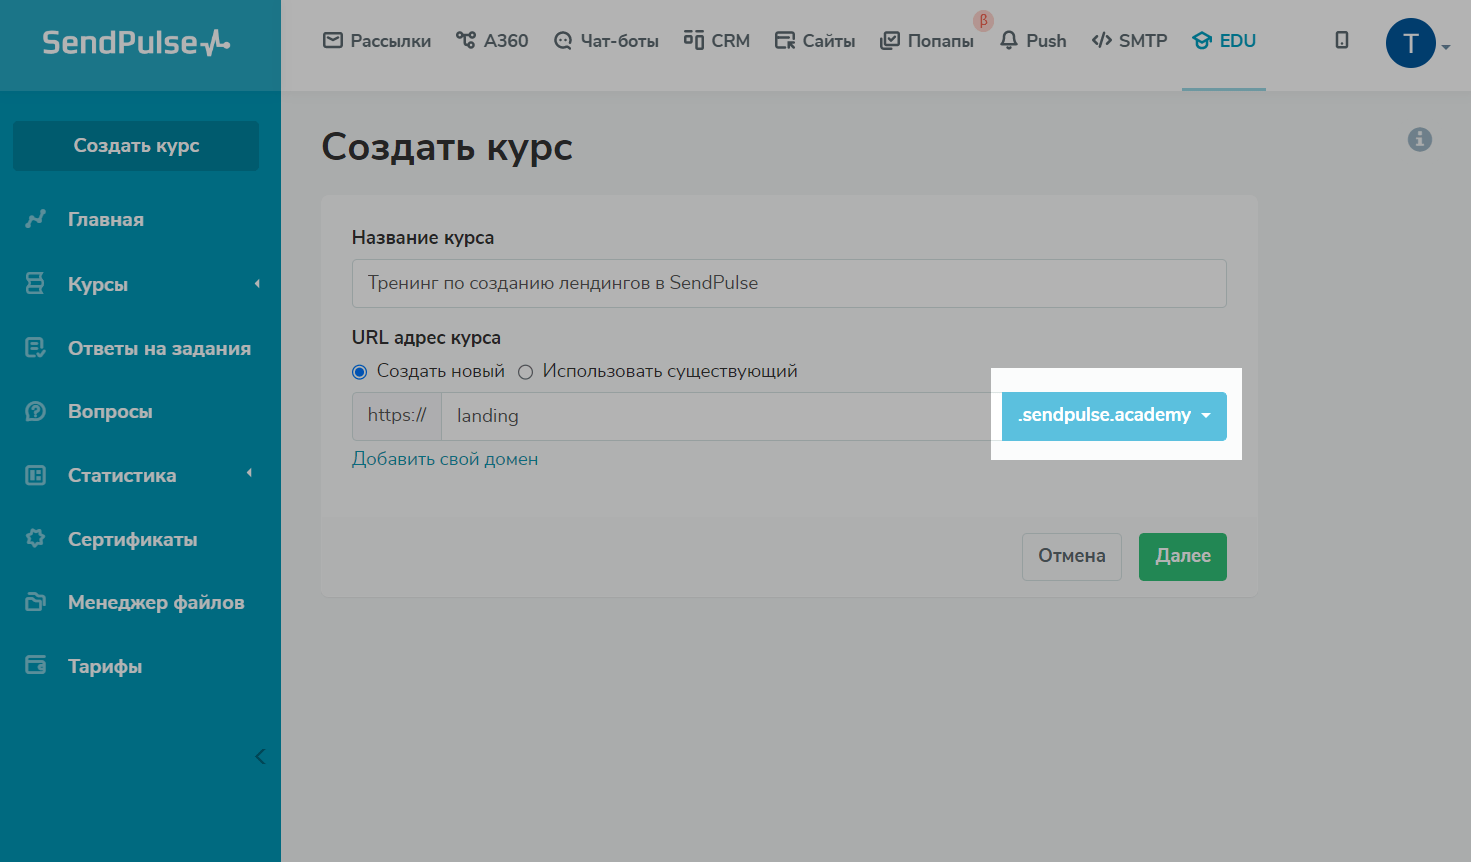Screen dimensions: 1471x862
Task: Click the Вопросы question mark icon
Action: (x=36, y=412)
